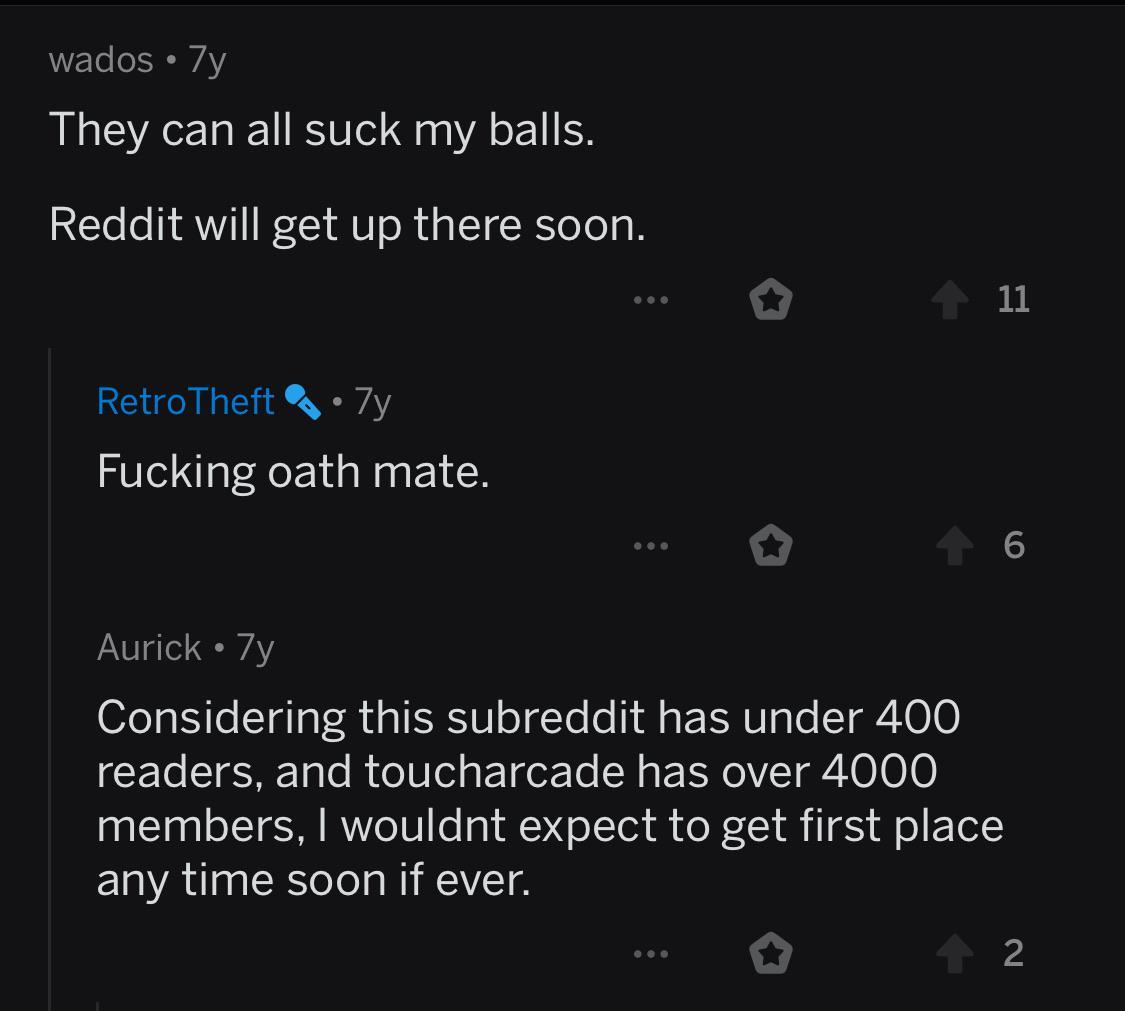The height and width of the screenshot is (1011, 1125).
Task: Collapse replies via the thread line
Action: pyautogui.click(x=50, y=679)
